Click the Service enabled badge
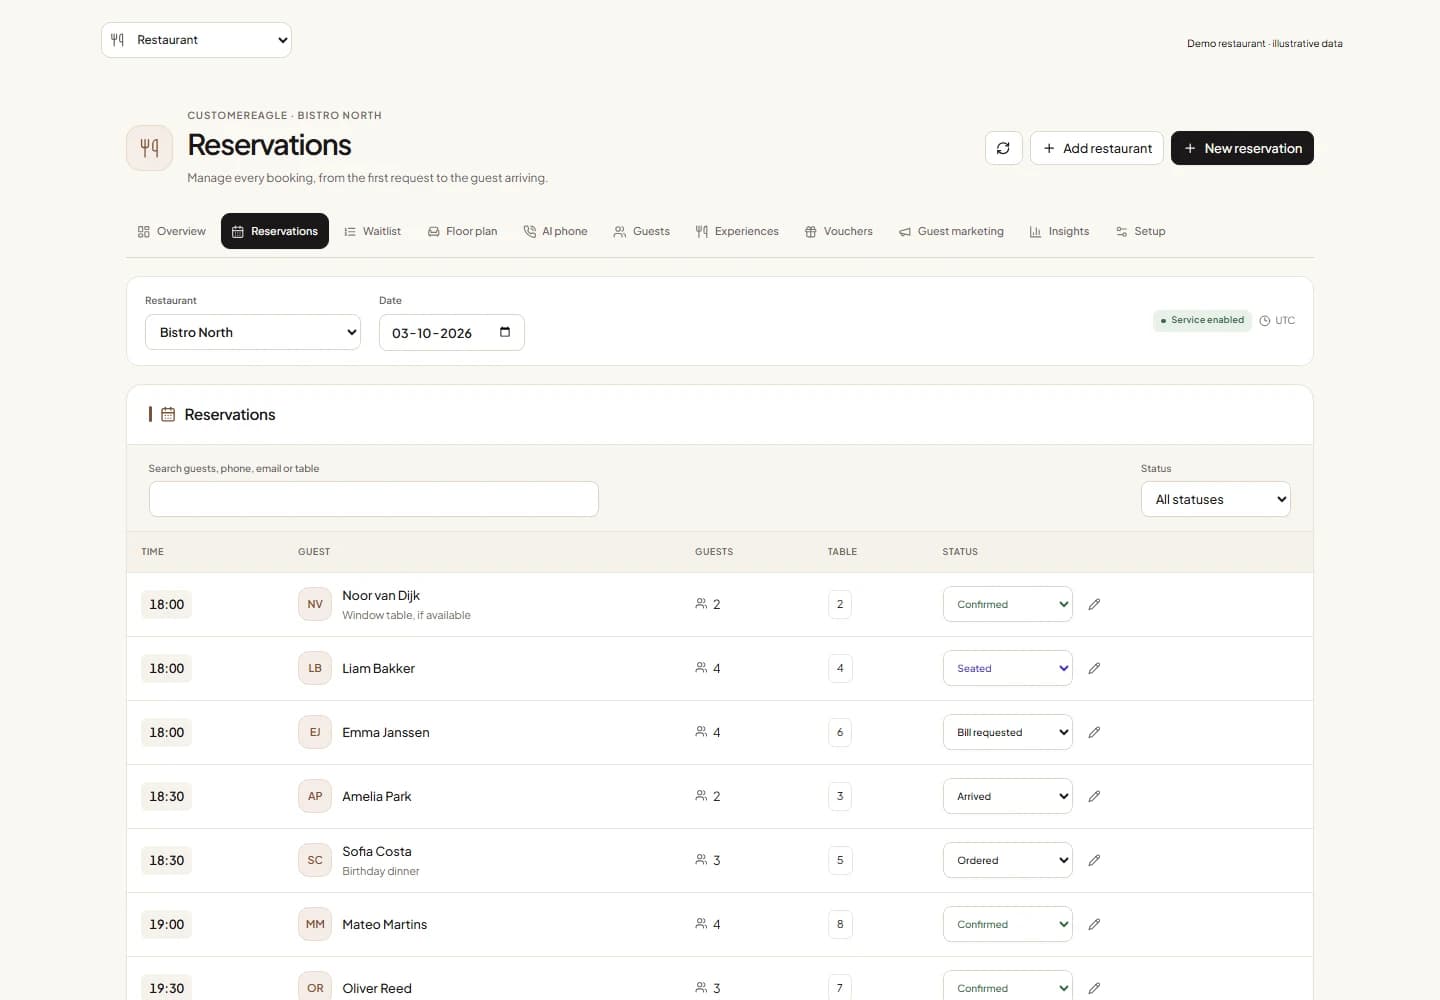 pyautogui.click(x=1202, y=321)
